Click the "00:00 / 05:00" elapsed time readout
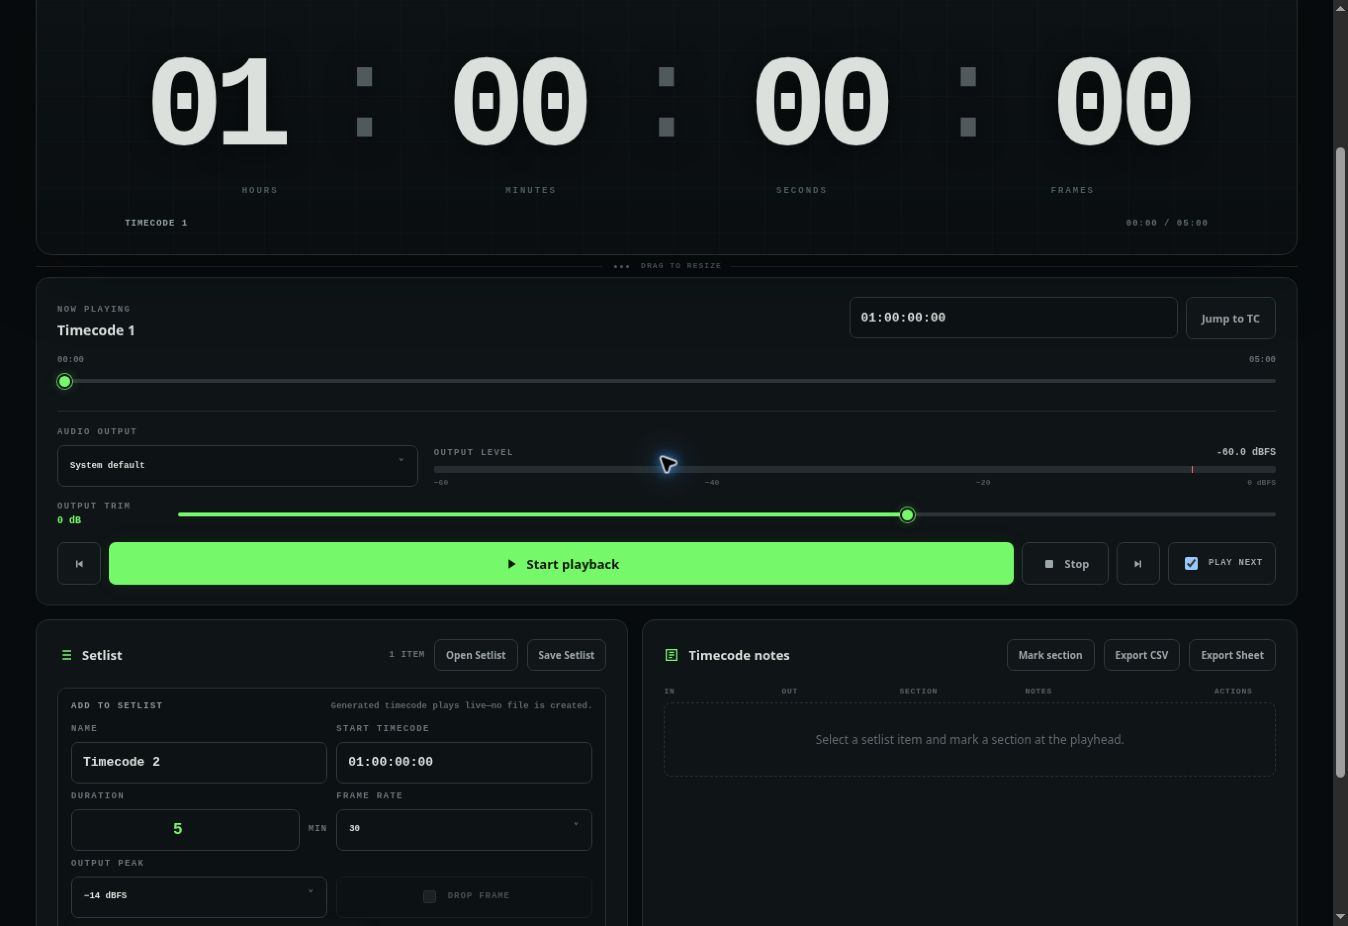The image size is (1348, 926). click(x=1167, y=223)
